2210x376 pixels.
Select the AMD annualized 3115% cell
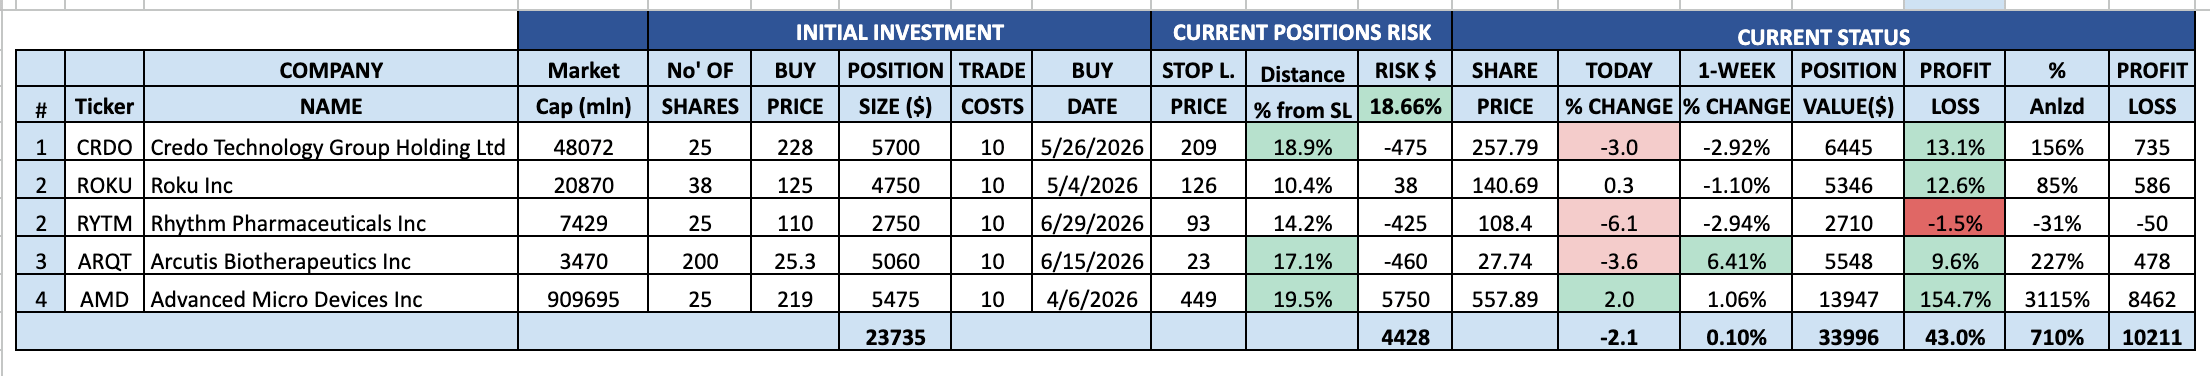(x=2056, y=299)
